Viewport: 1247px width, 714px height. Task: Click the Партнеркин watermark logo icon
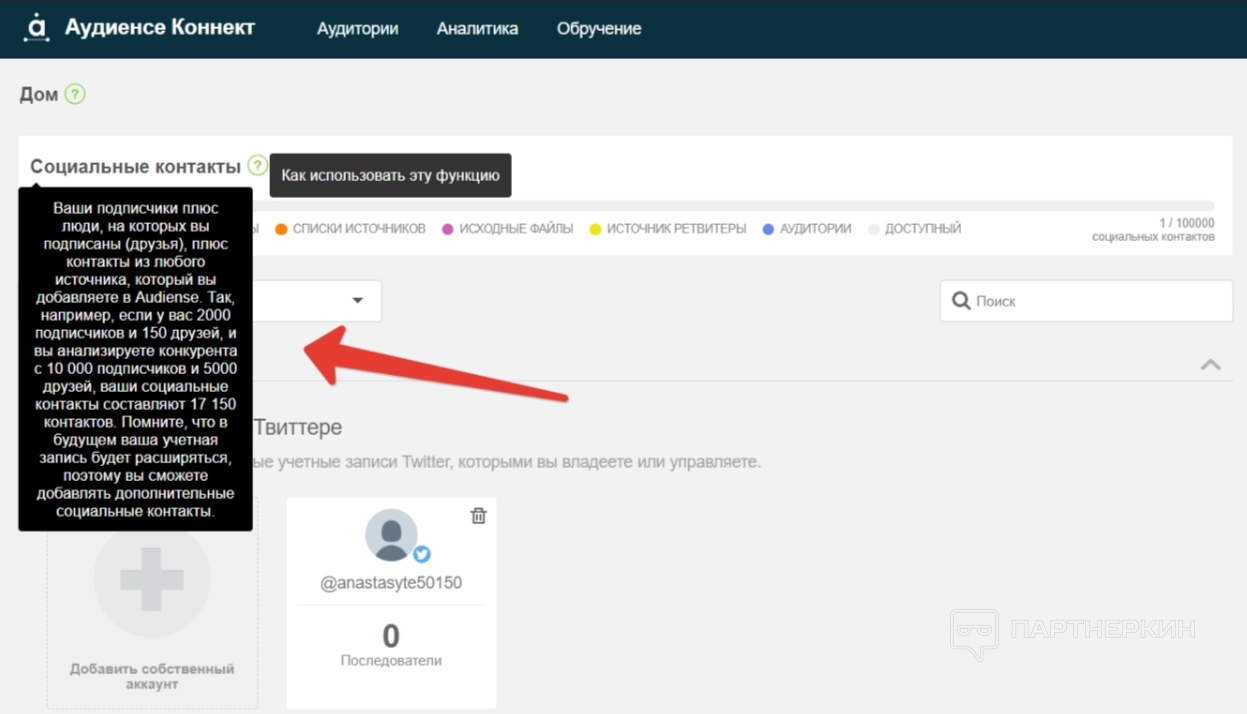coord(973,633)
